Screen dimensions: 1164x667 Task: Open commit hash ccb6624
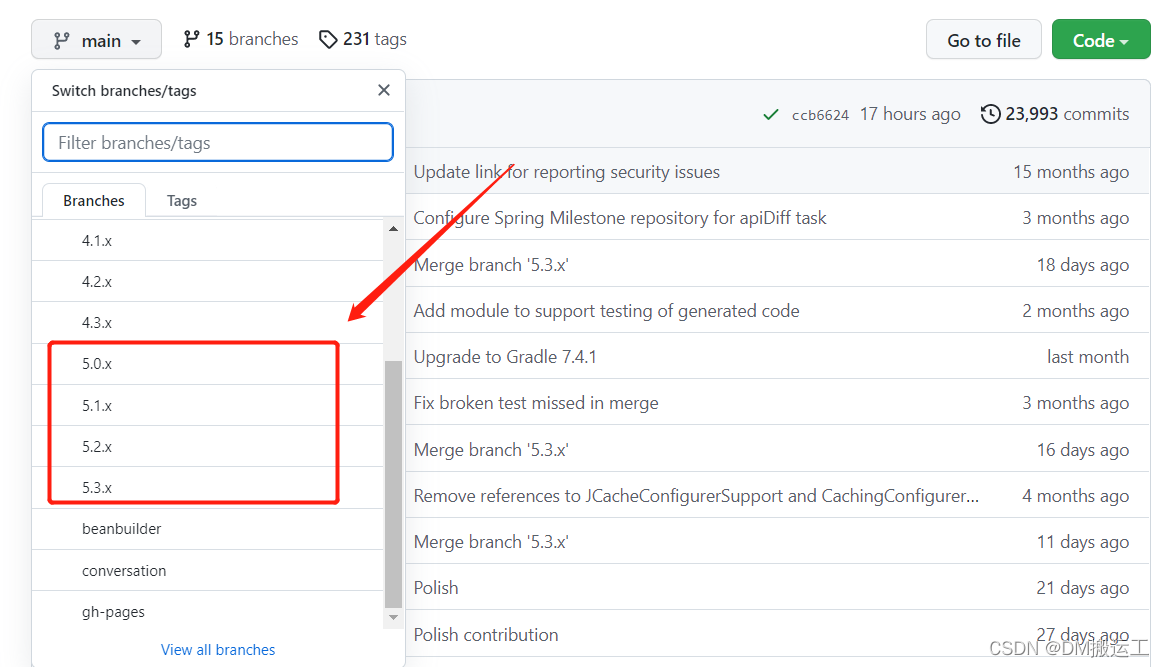[820, 114]
